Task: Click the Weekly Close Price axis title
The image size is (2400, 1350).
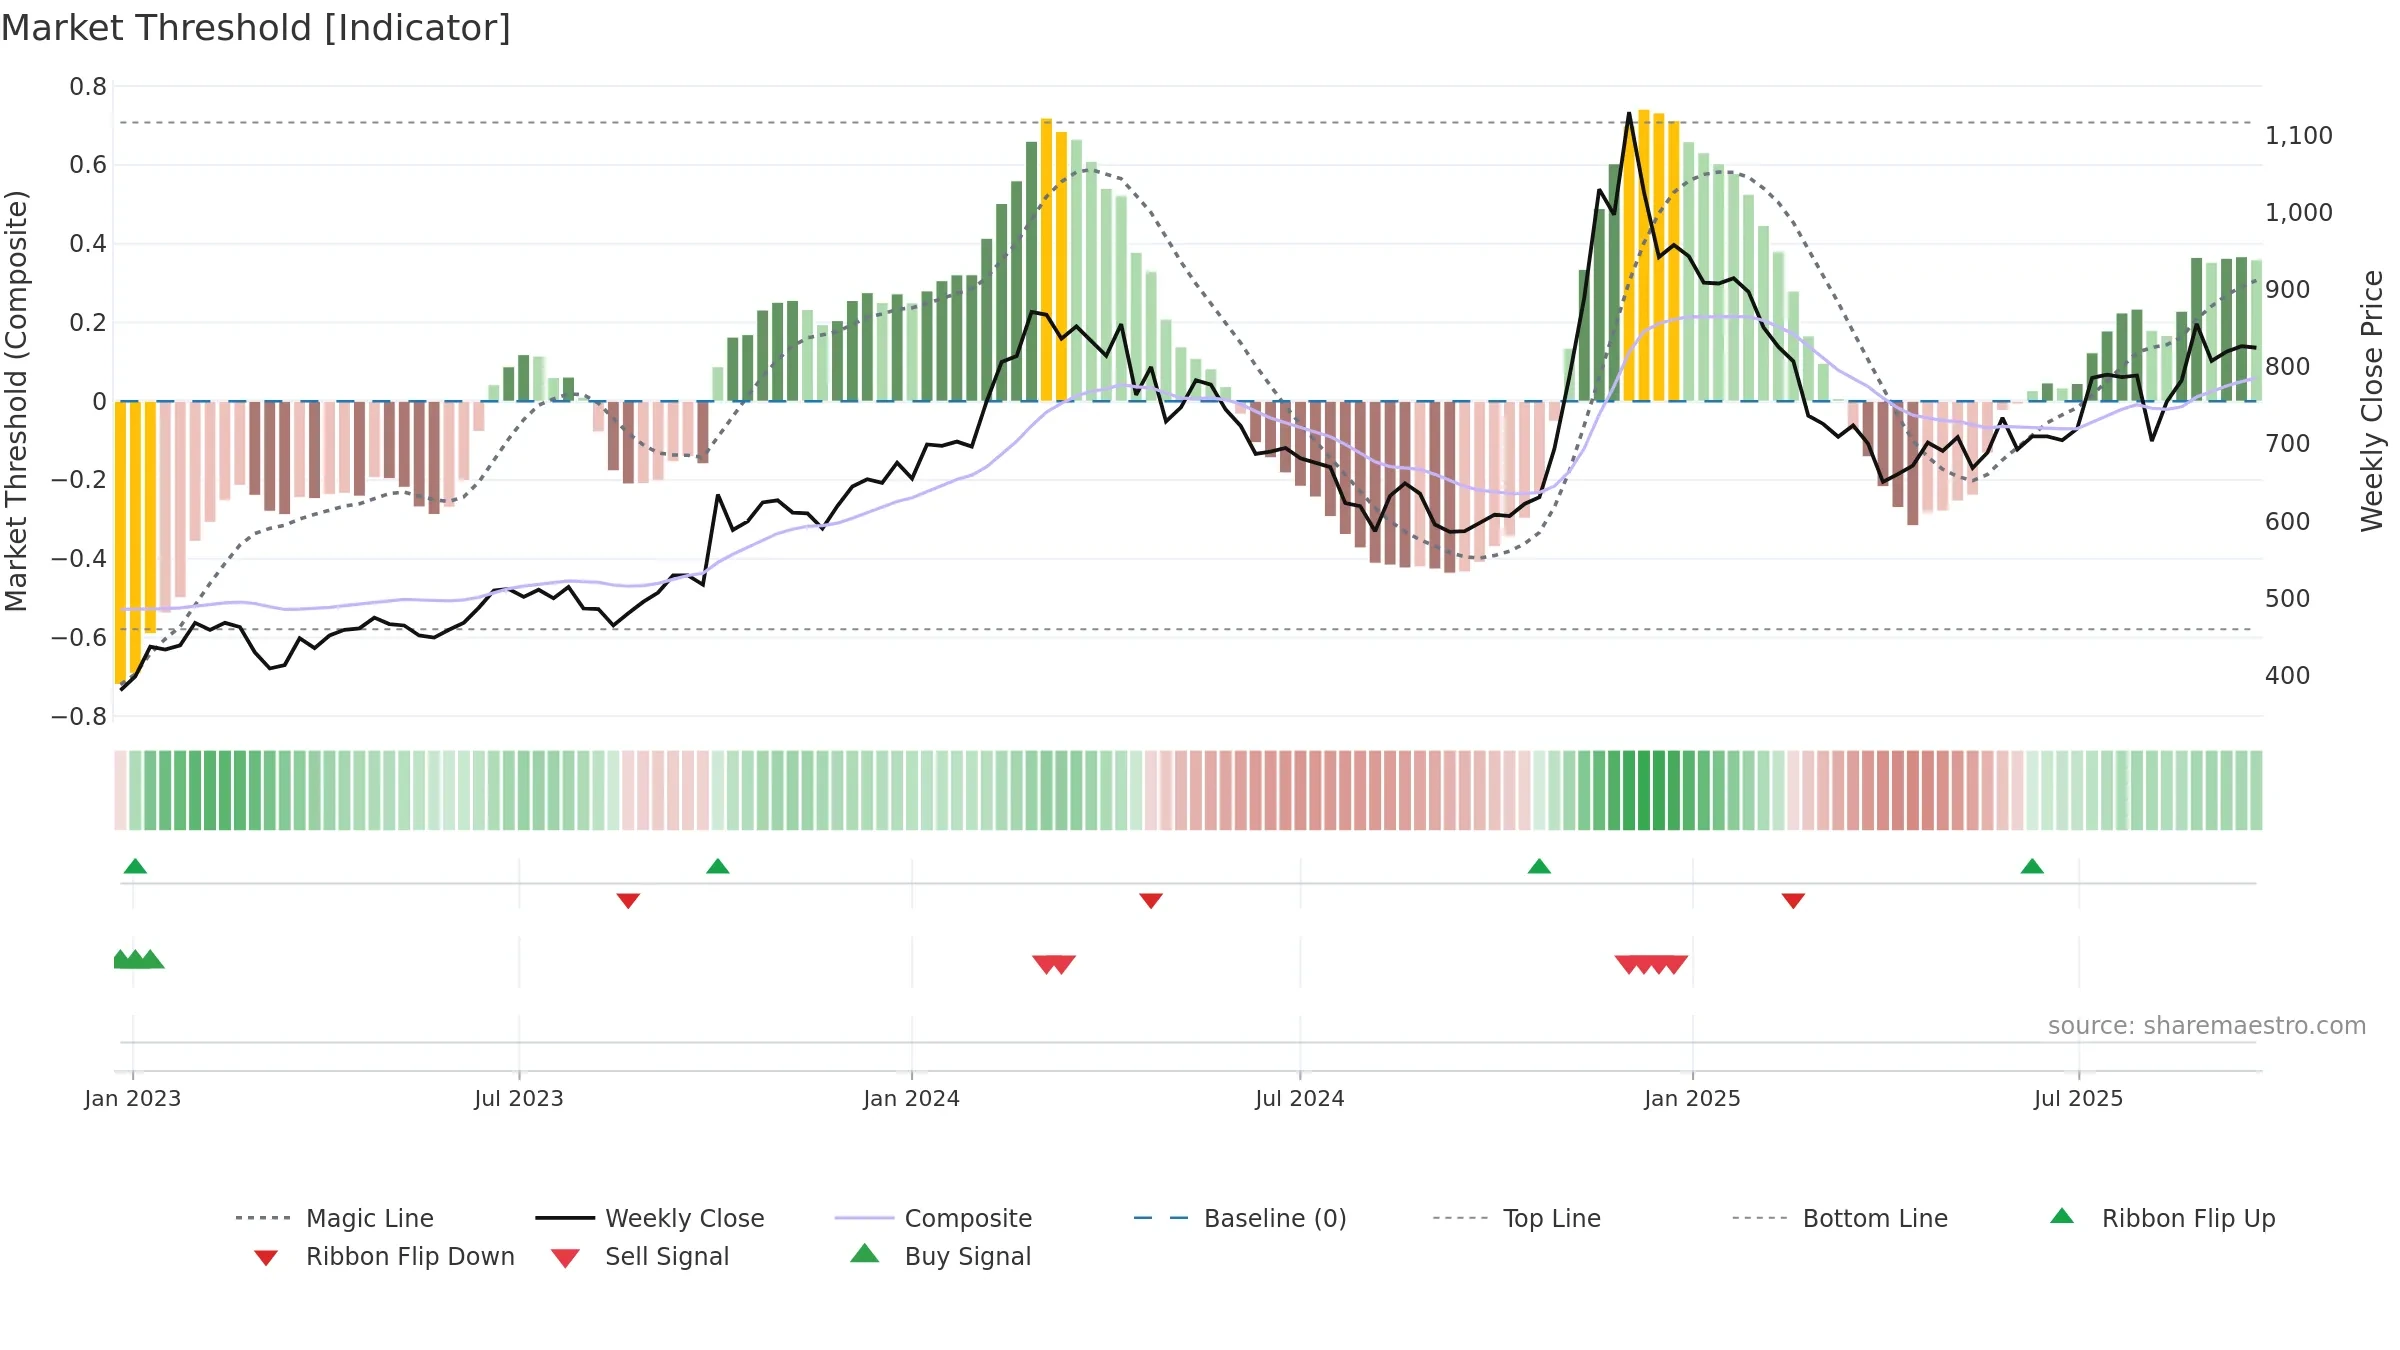Action: coord(2372,400)
